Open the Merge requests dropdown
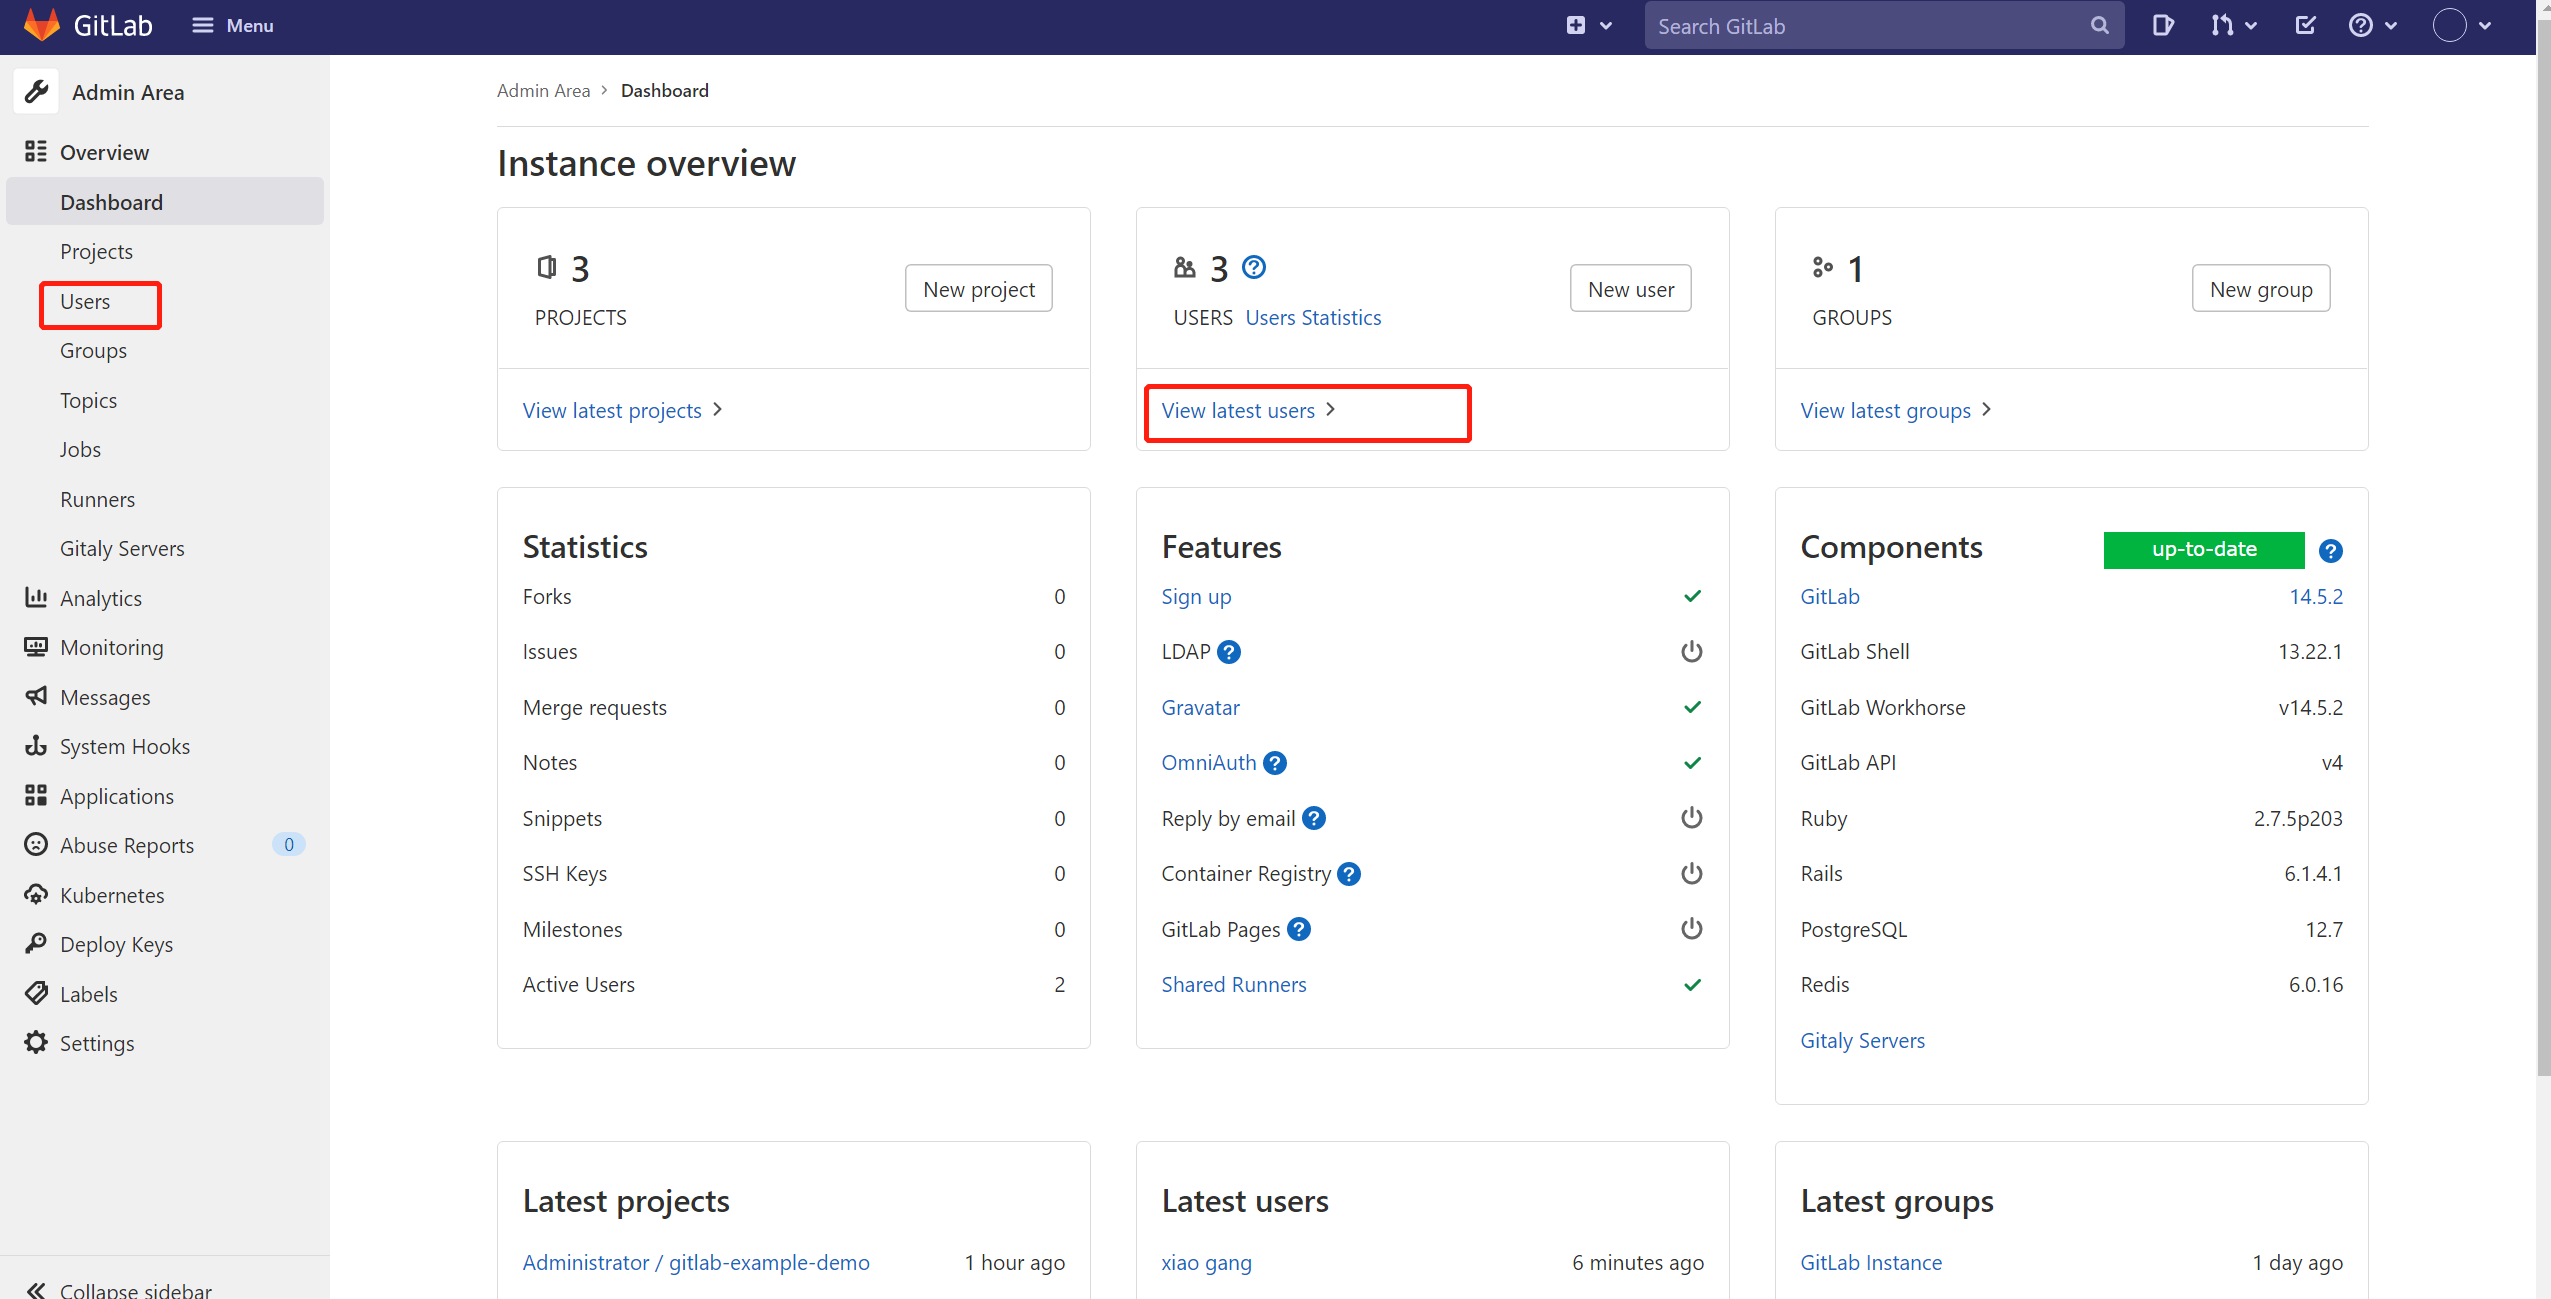Viewport: 2551px width, 1299px height. 2233,26
